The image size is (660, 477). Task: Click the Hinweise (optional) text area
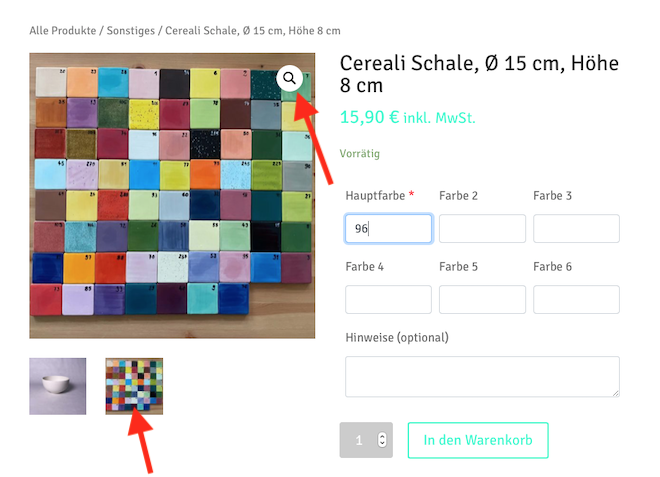click(x=482, y=376)
